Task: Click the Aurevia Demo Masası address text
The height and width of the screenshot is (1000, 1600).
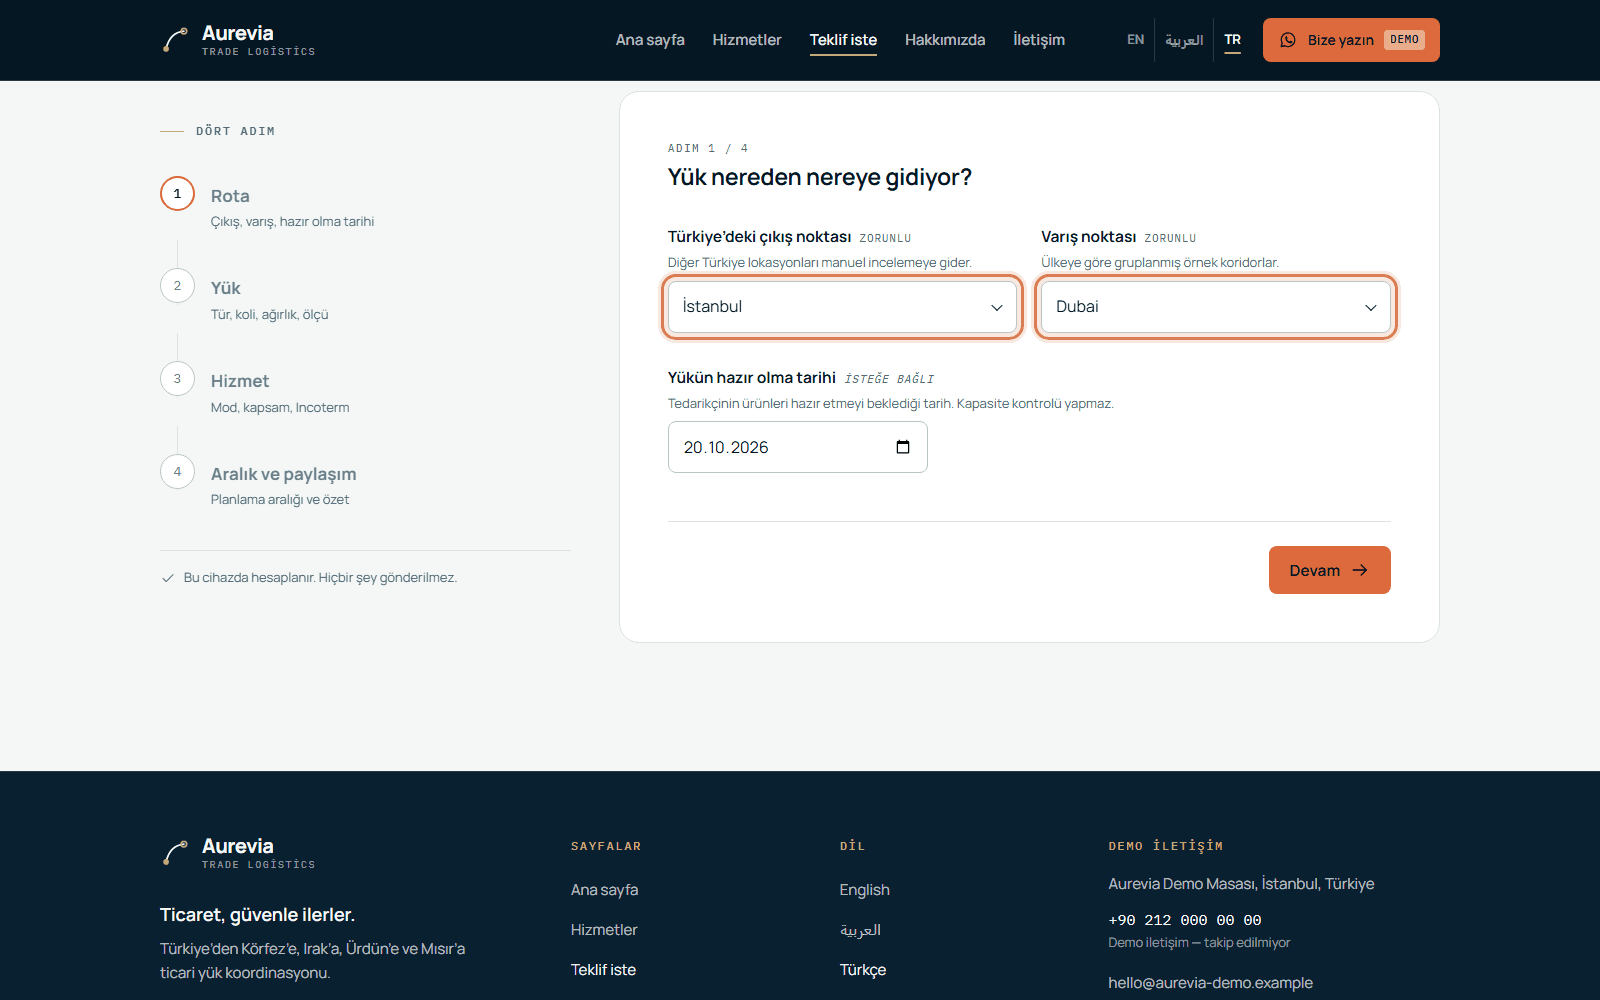Action: (x=1241, y=884)
